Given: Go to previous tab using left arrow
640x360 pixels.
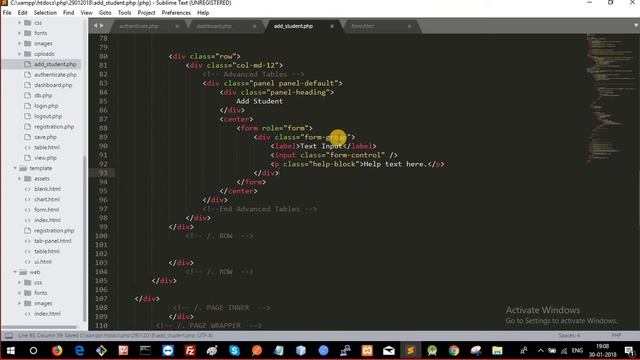Looking at the screenshot, I should pyautogui.click(x=96, y=26).
